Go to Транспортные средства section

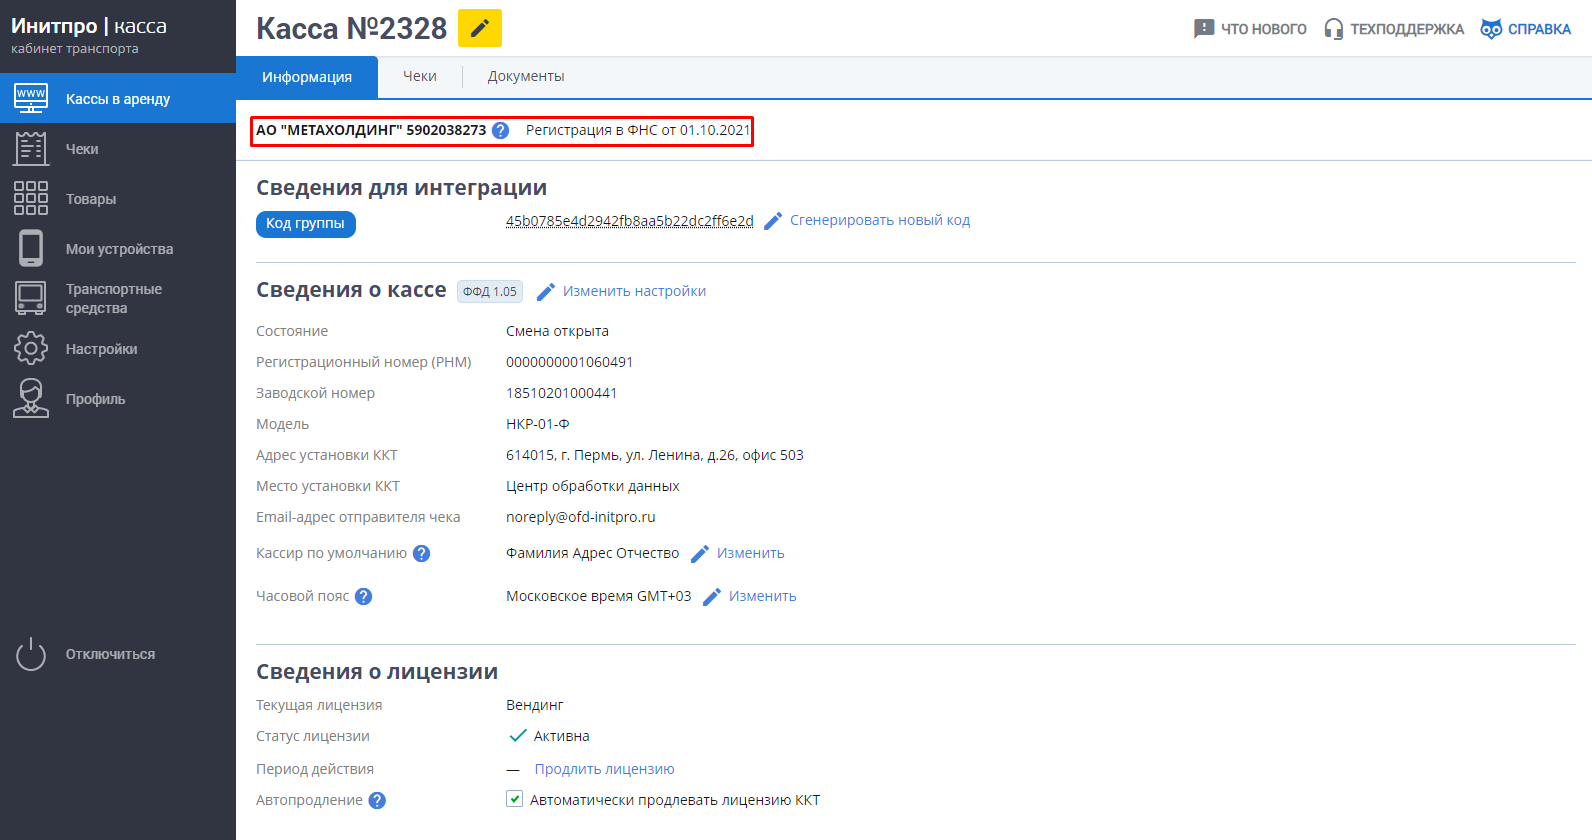[114, 298]
